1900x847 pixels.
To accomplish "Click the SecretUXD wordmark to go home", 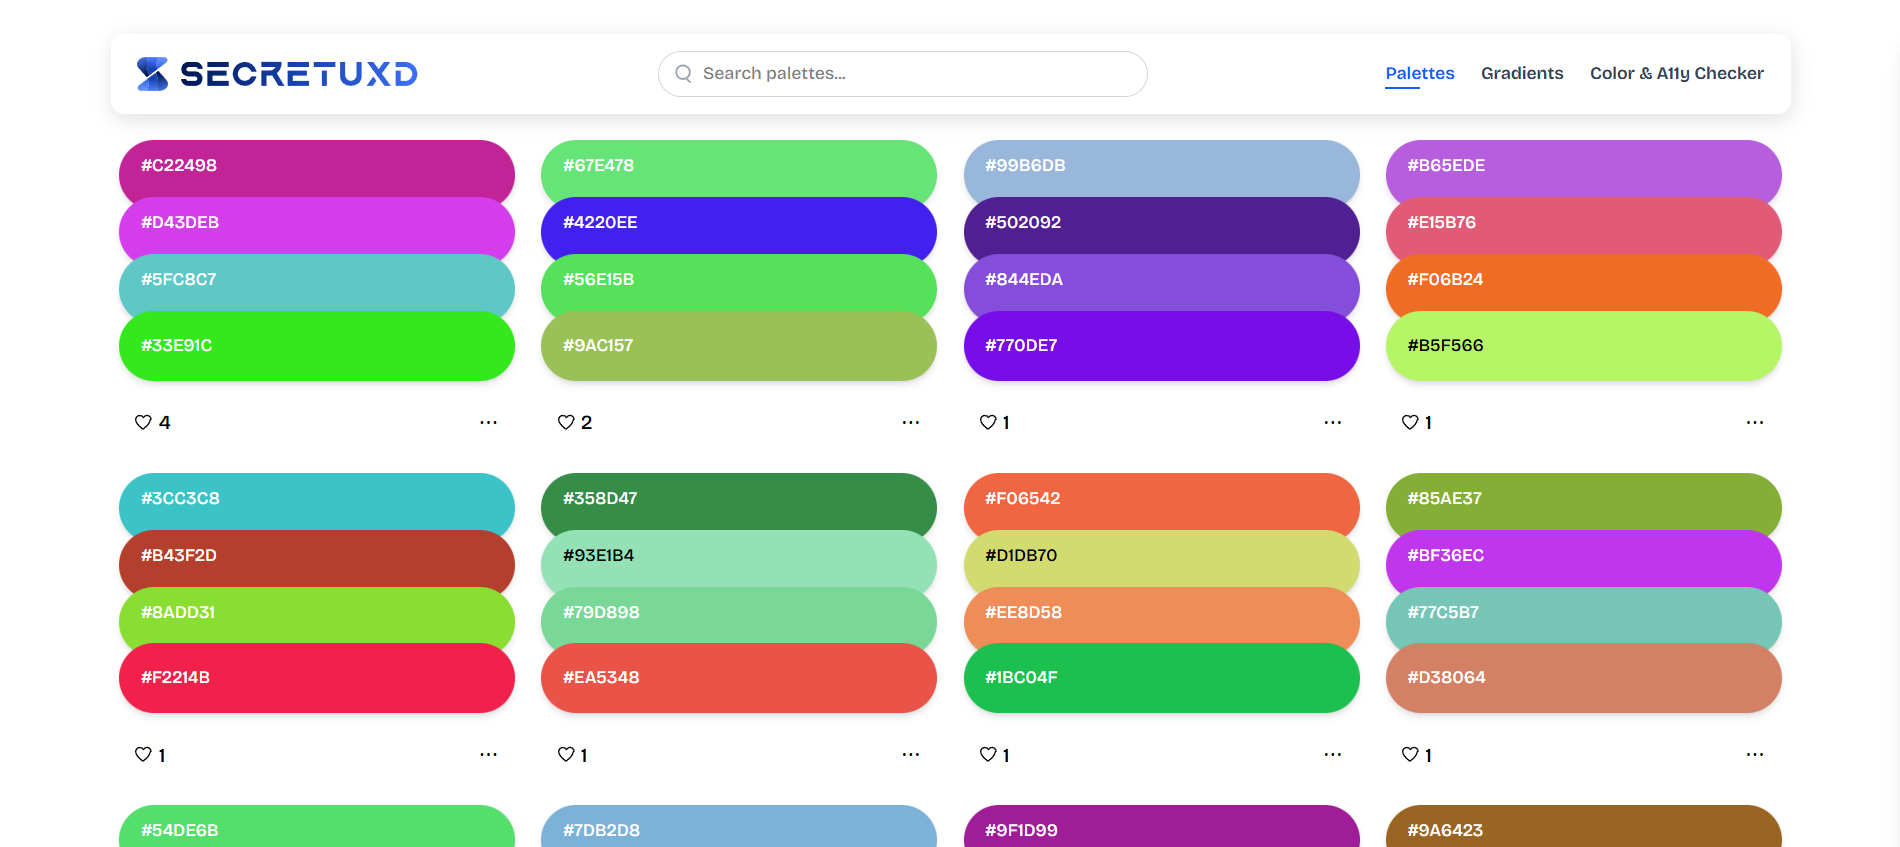I will point(298,73).
